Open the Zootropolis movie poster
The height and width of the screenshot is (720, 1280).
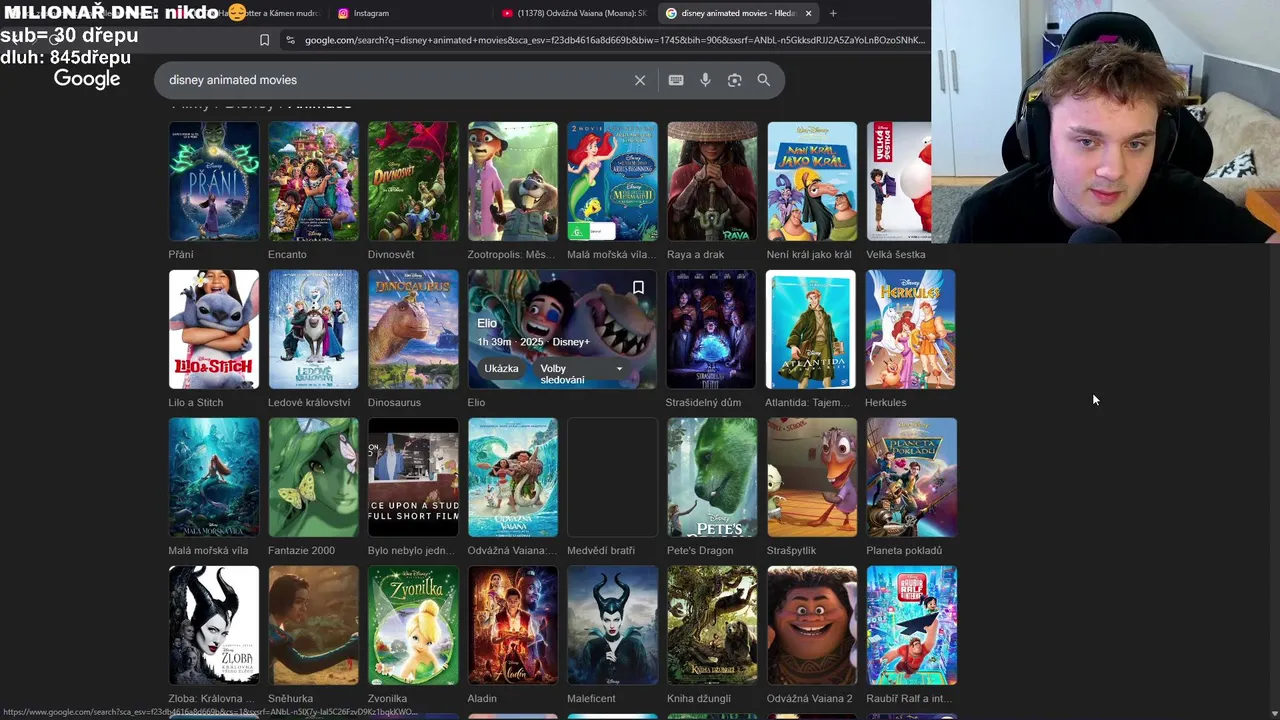pos(513,181)
